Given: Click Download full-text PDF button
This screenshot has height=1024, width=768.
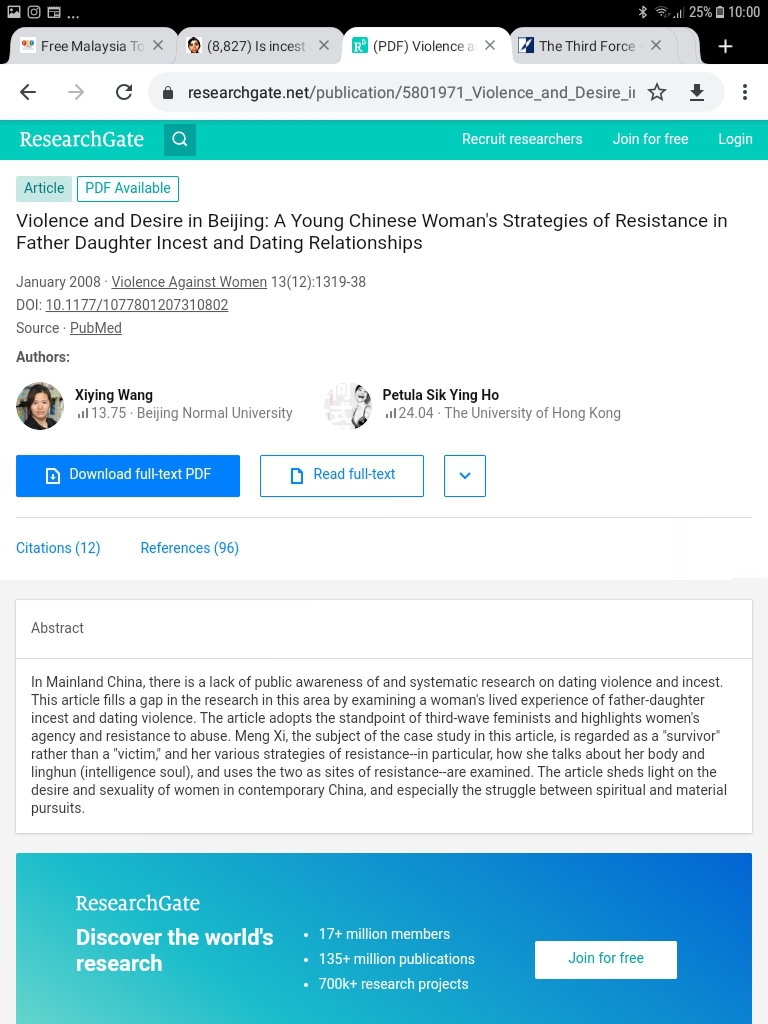Looking at the screenshot, I should coord(128,476).
